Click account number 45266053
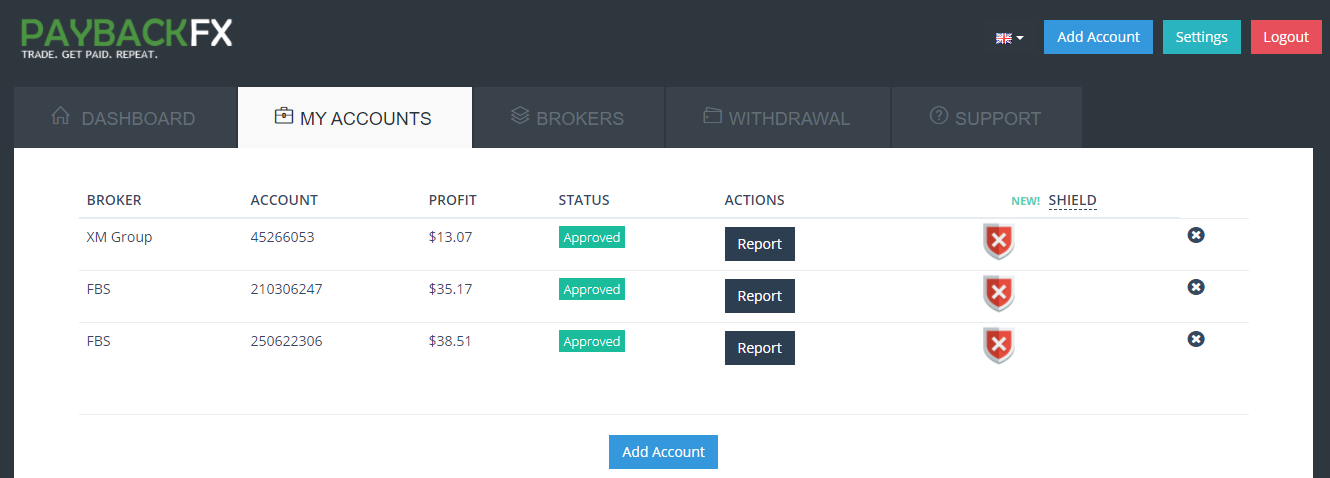 point(283,238)
